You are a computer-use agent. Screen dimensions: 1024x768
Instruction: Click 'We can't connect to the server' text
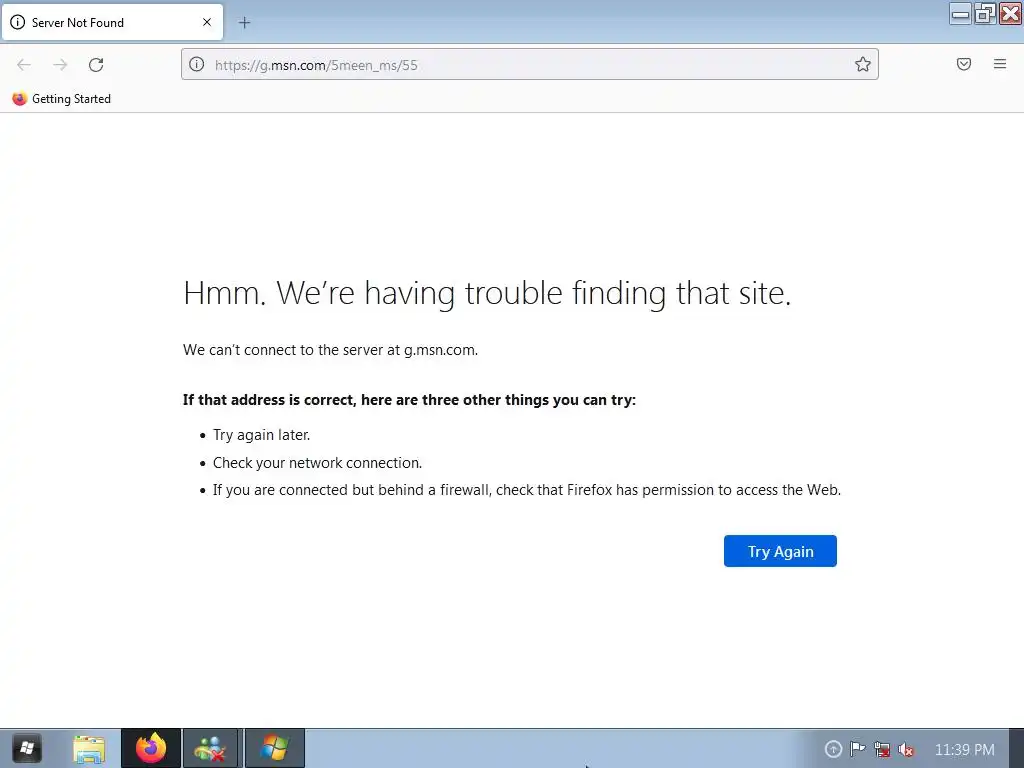point(330,350)
